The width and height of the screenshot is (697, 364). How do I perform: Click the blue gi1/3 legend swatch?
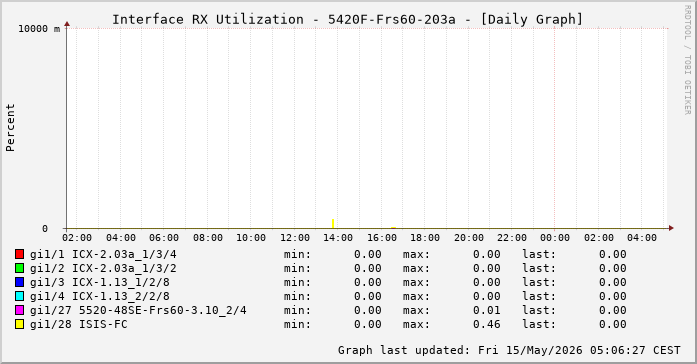[19, 282]
